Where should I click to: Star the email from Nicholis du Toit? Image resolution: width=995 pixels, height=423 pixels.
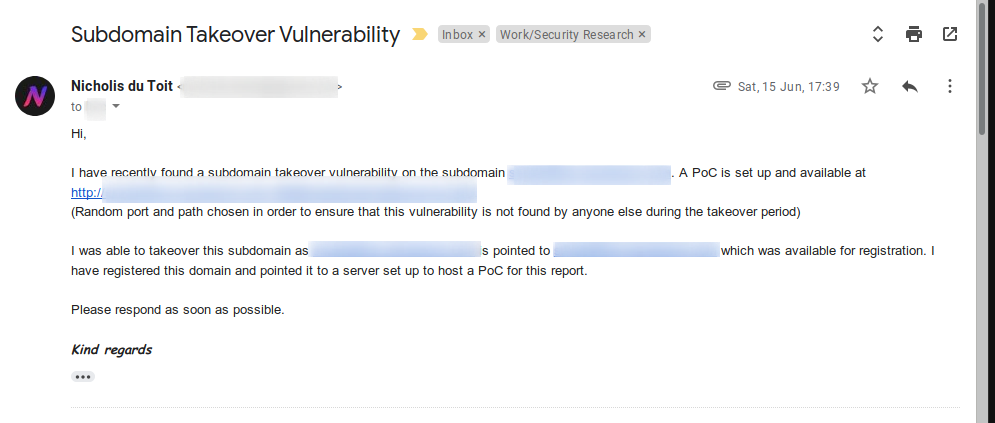870,86
